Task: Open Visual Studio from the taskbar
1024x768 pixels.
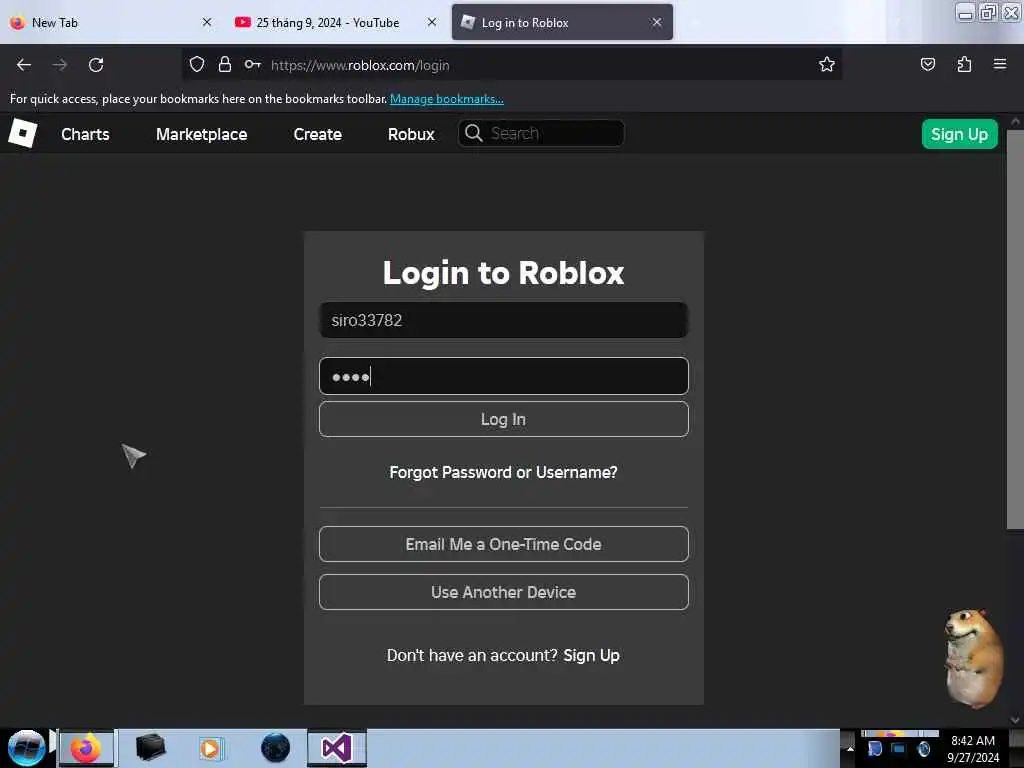Action: pyautogui.click(x=337, y=748)
